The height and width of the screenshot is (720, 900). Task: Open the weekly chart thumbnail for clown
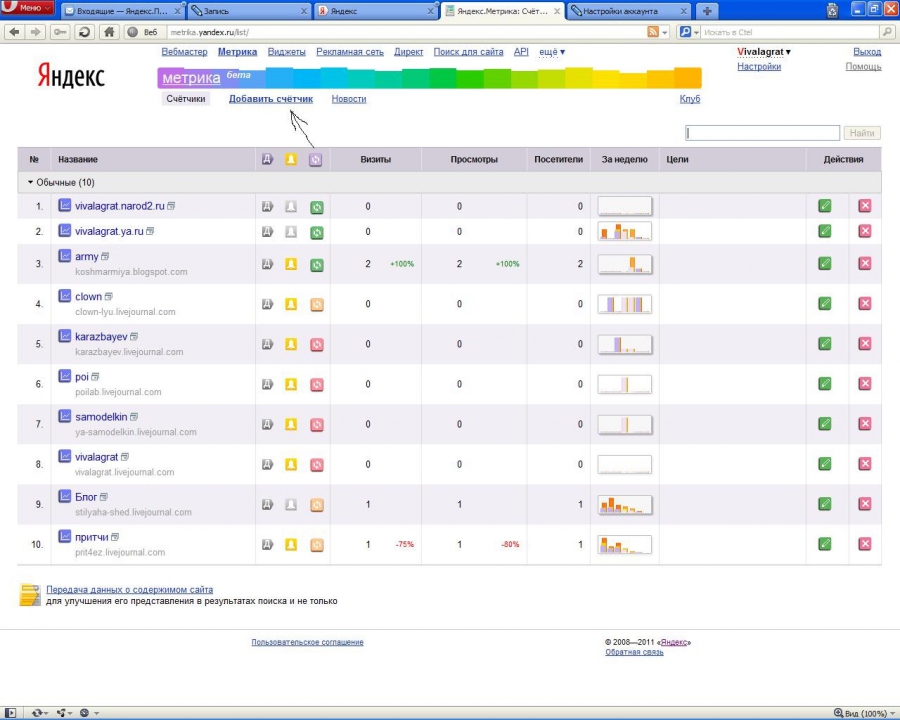tap(624, 304)
